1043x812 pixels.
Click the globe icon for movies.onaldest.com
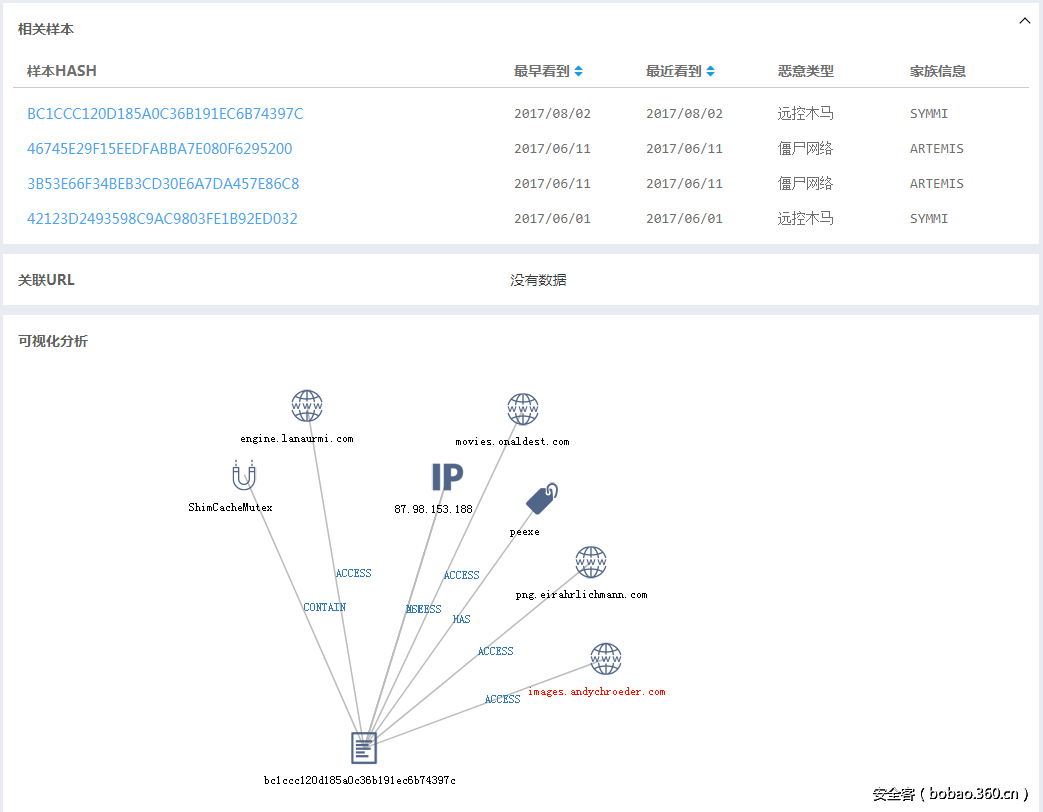click(x=523, y=409)
